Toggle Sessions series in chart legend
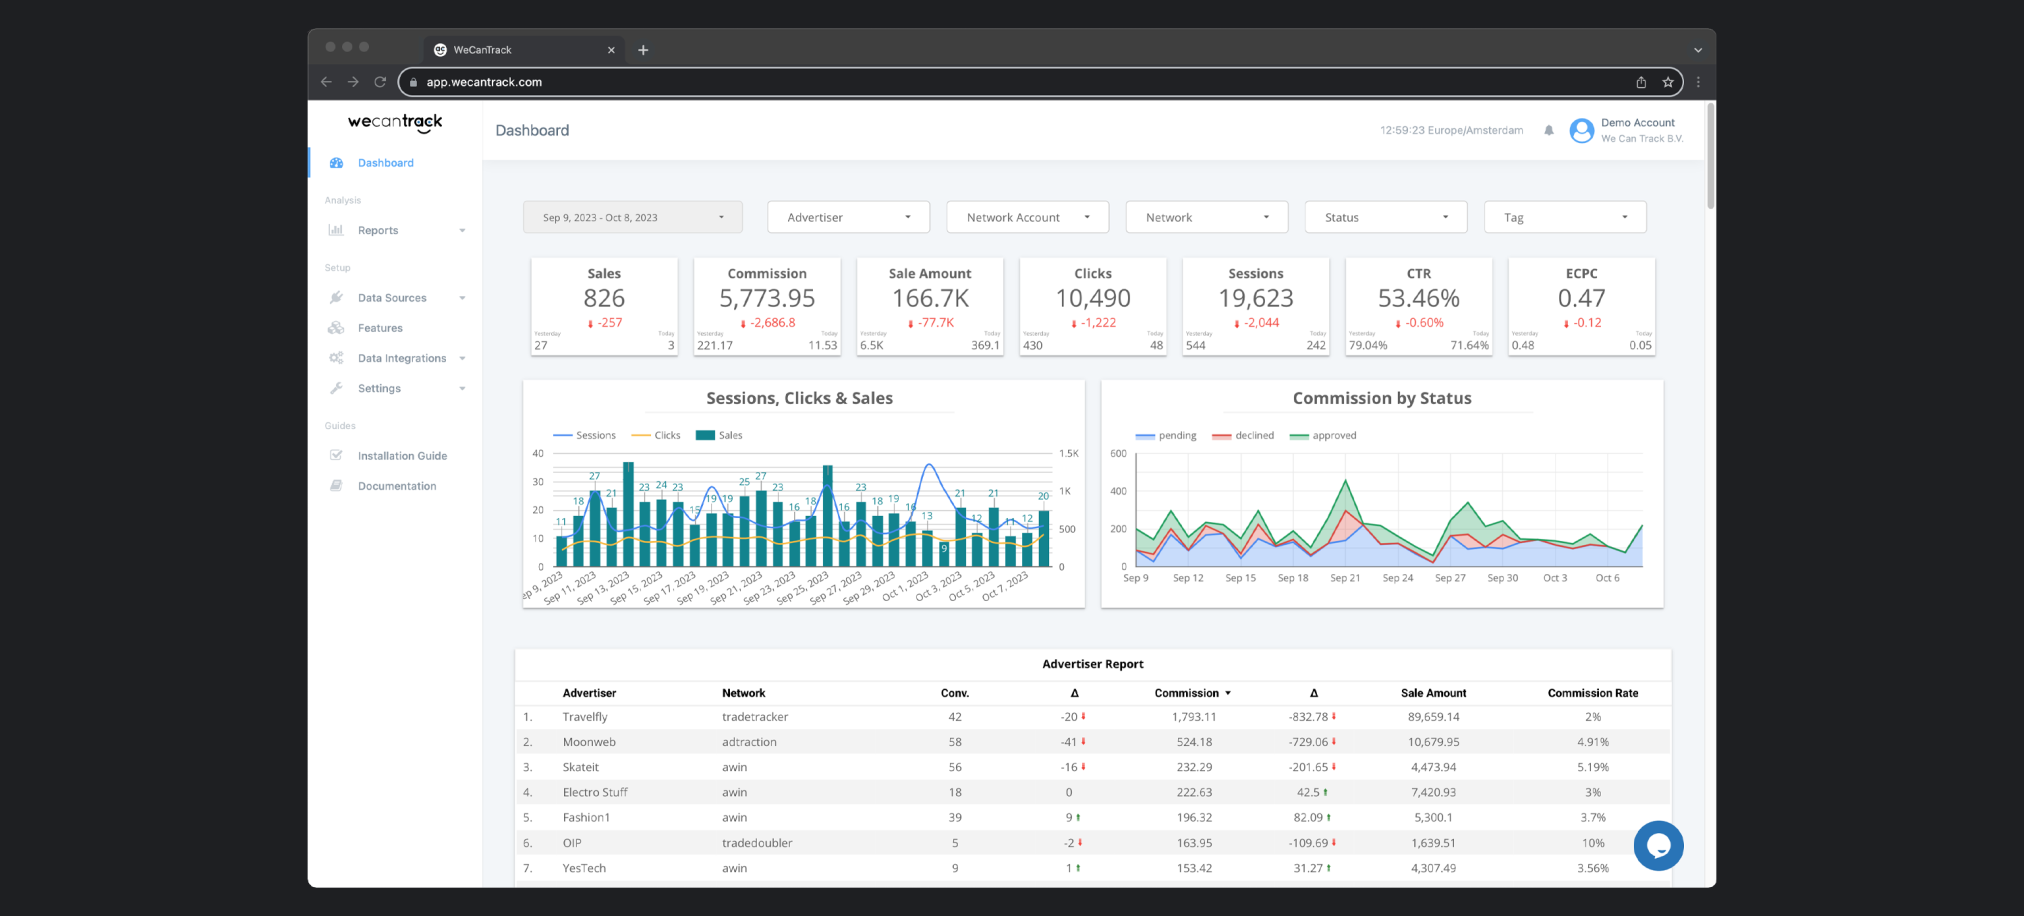This screenshot has width=2024, height=916. click(x=585, y=435)
